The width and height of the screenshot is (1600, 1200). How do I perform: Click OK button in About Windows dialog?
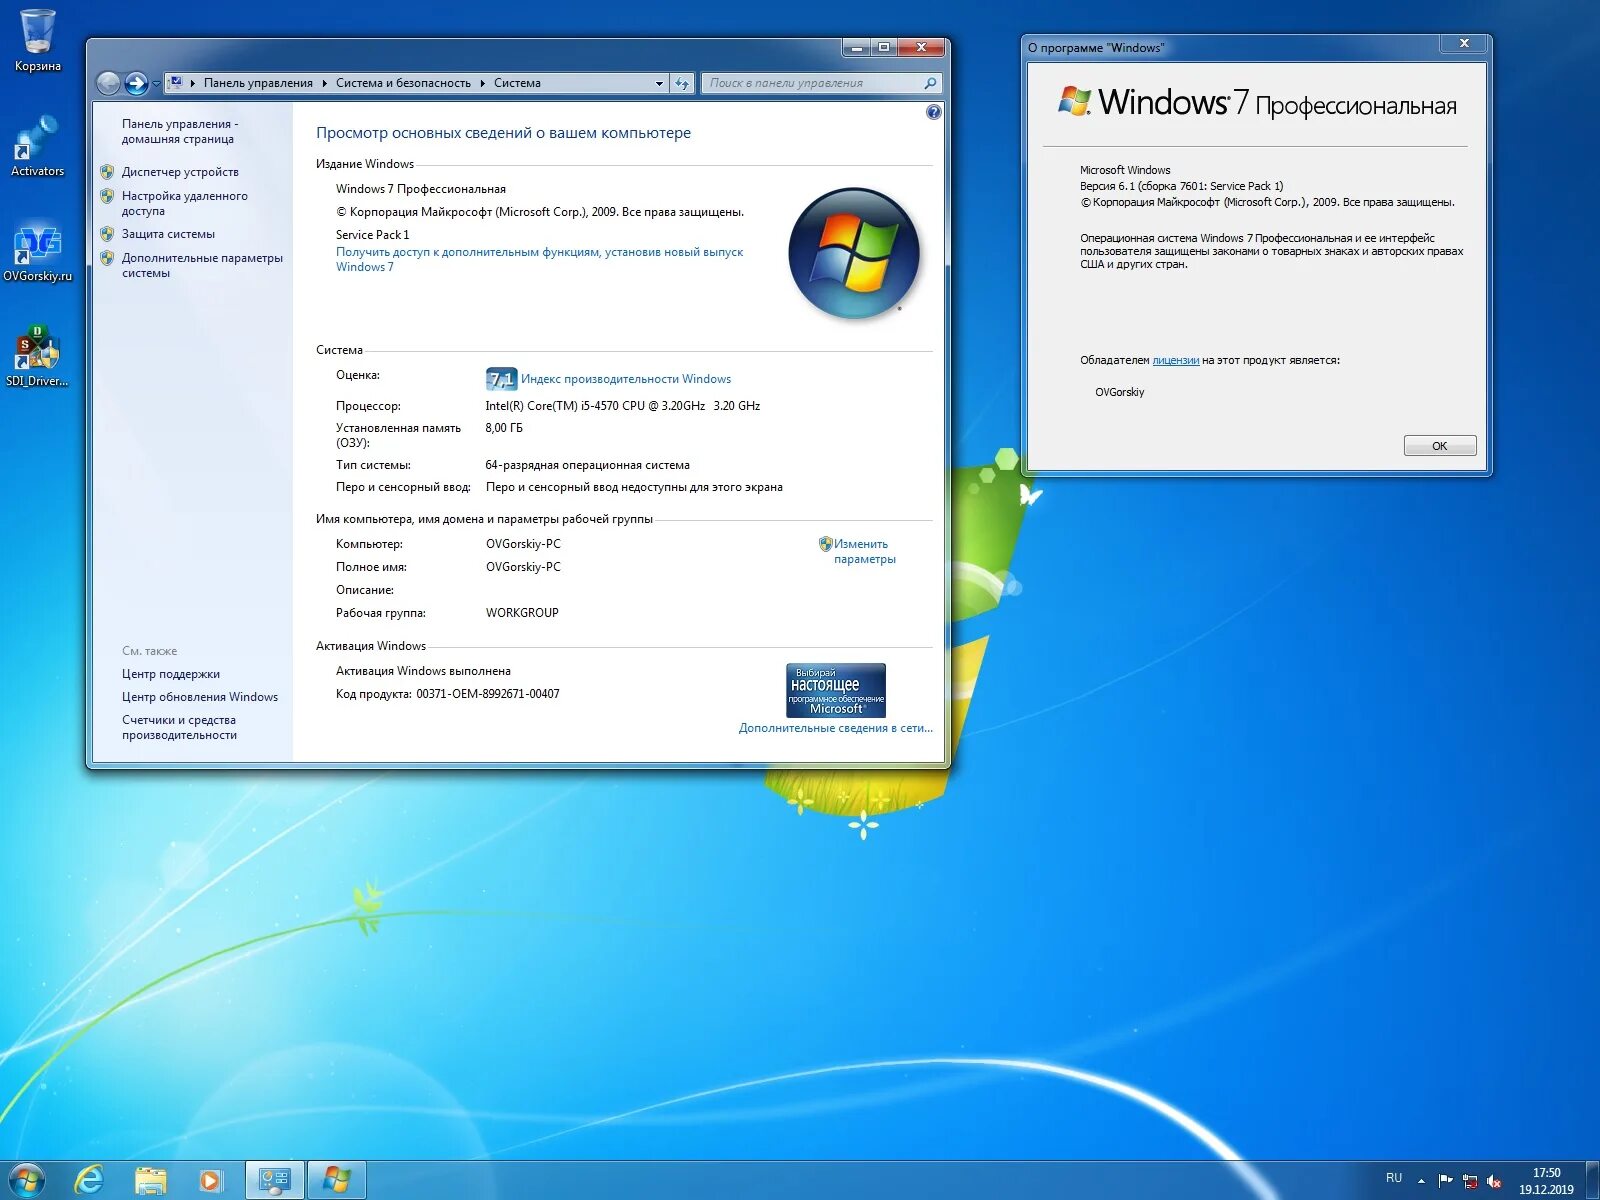1440,446
